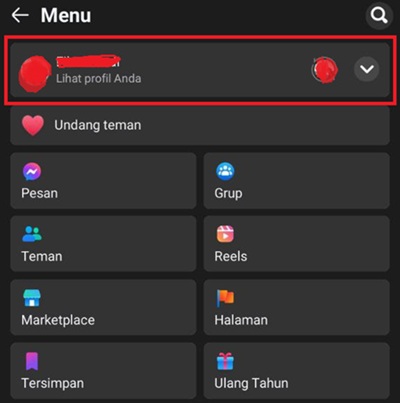Tap the Marketplace storefront icon

32,297
